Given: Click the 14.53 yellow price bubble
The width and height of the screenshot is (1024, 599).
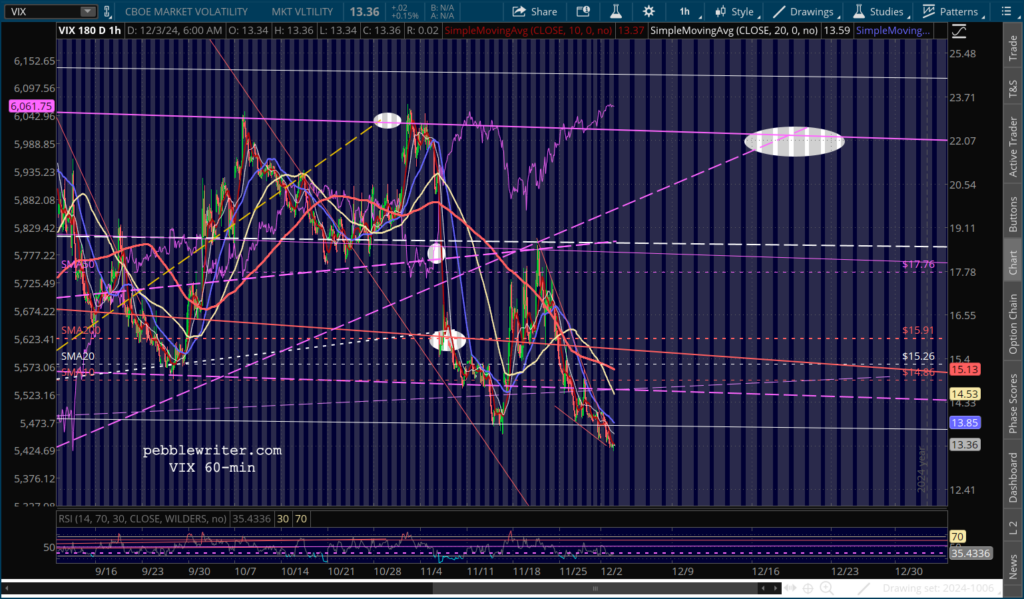Looking at the screenshot, I should [x=964, y=394].
